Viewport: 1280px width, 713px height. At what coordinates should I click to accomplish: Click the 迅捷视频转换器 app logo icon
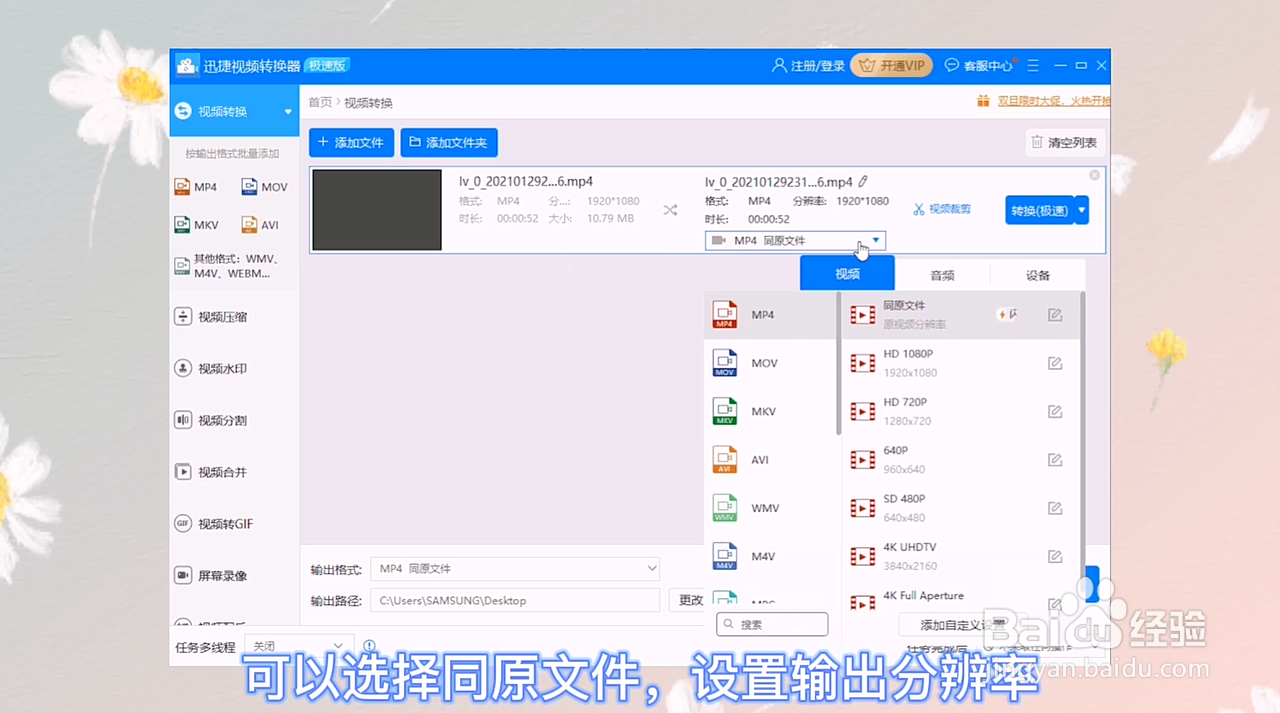coord(187,66)
